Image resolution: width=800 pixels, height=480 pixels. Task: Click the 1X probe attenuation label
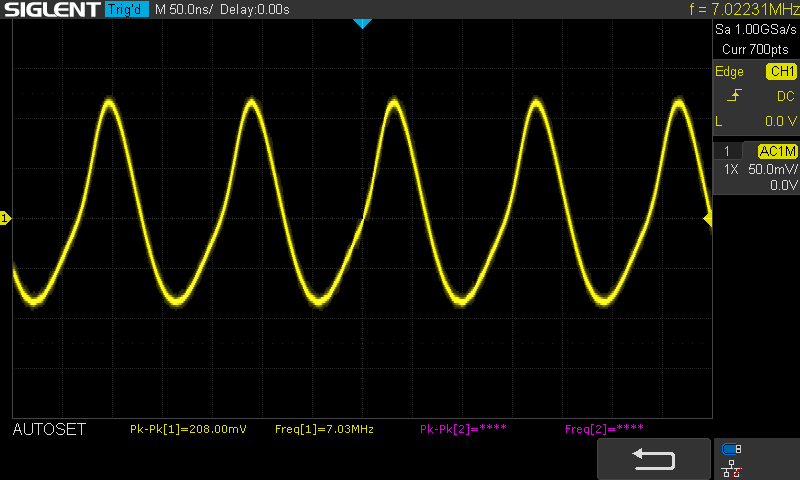click(x=731, y=169)
